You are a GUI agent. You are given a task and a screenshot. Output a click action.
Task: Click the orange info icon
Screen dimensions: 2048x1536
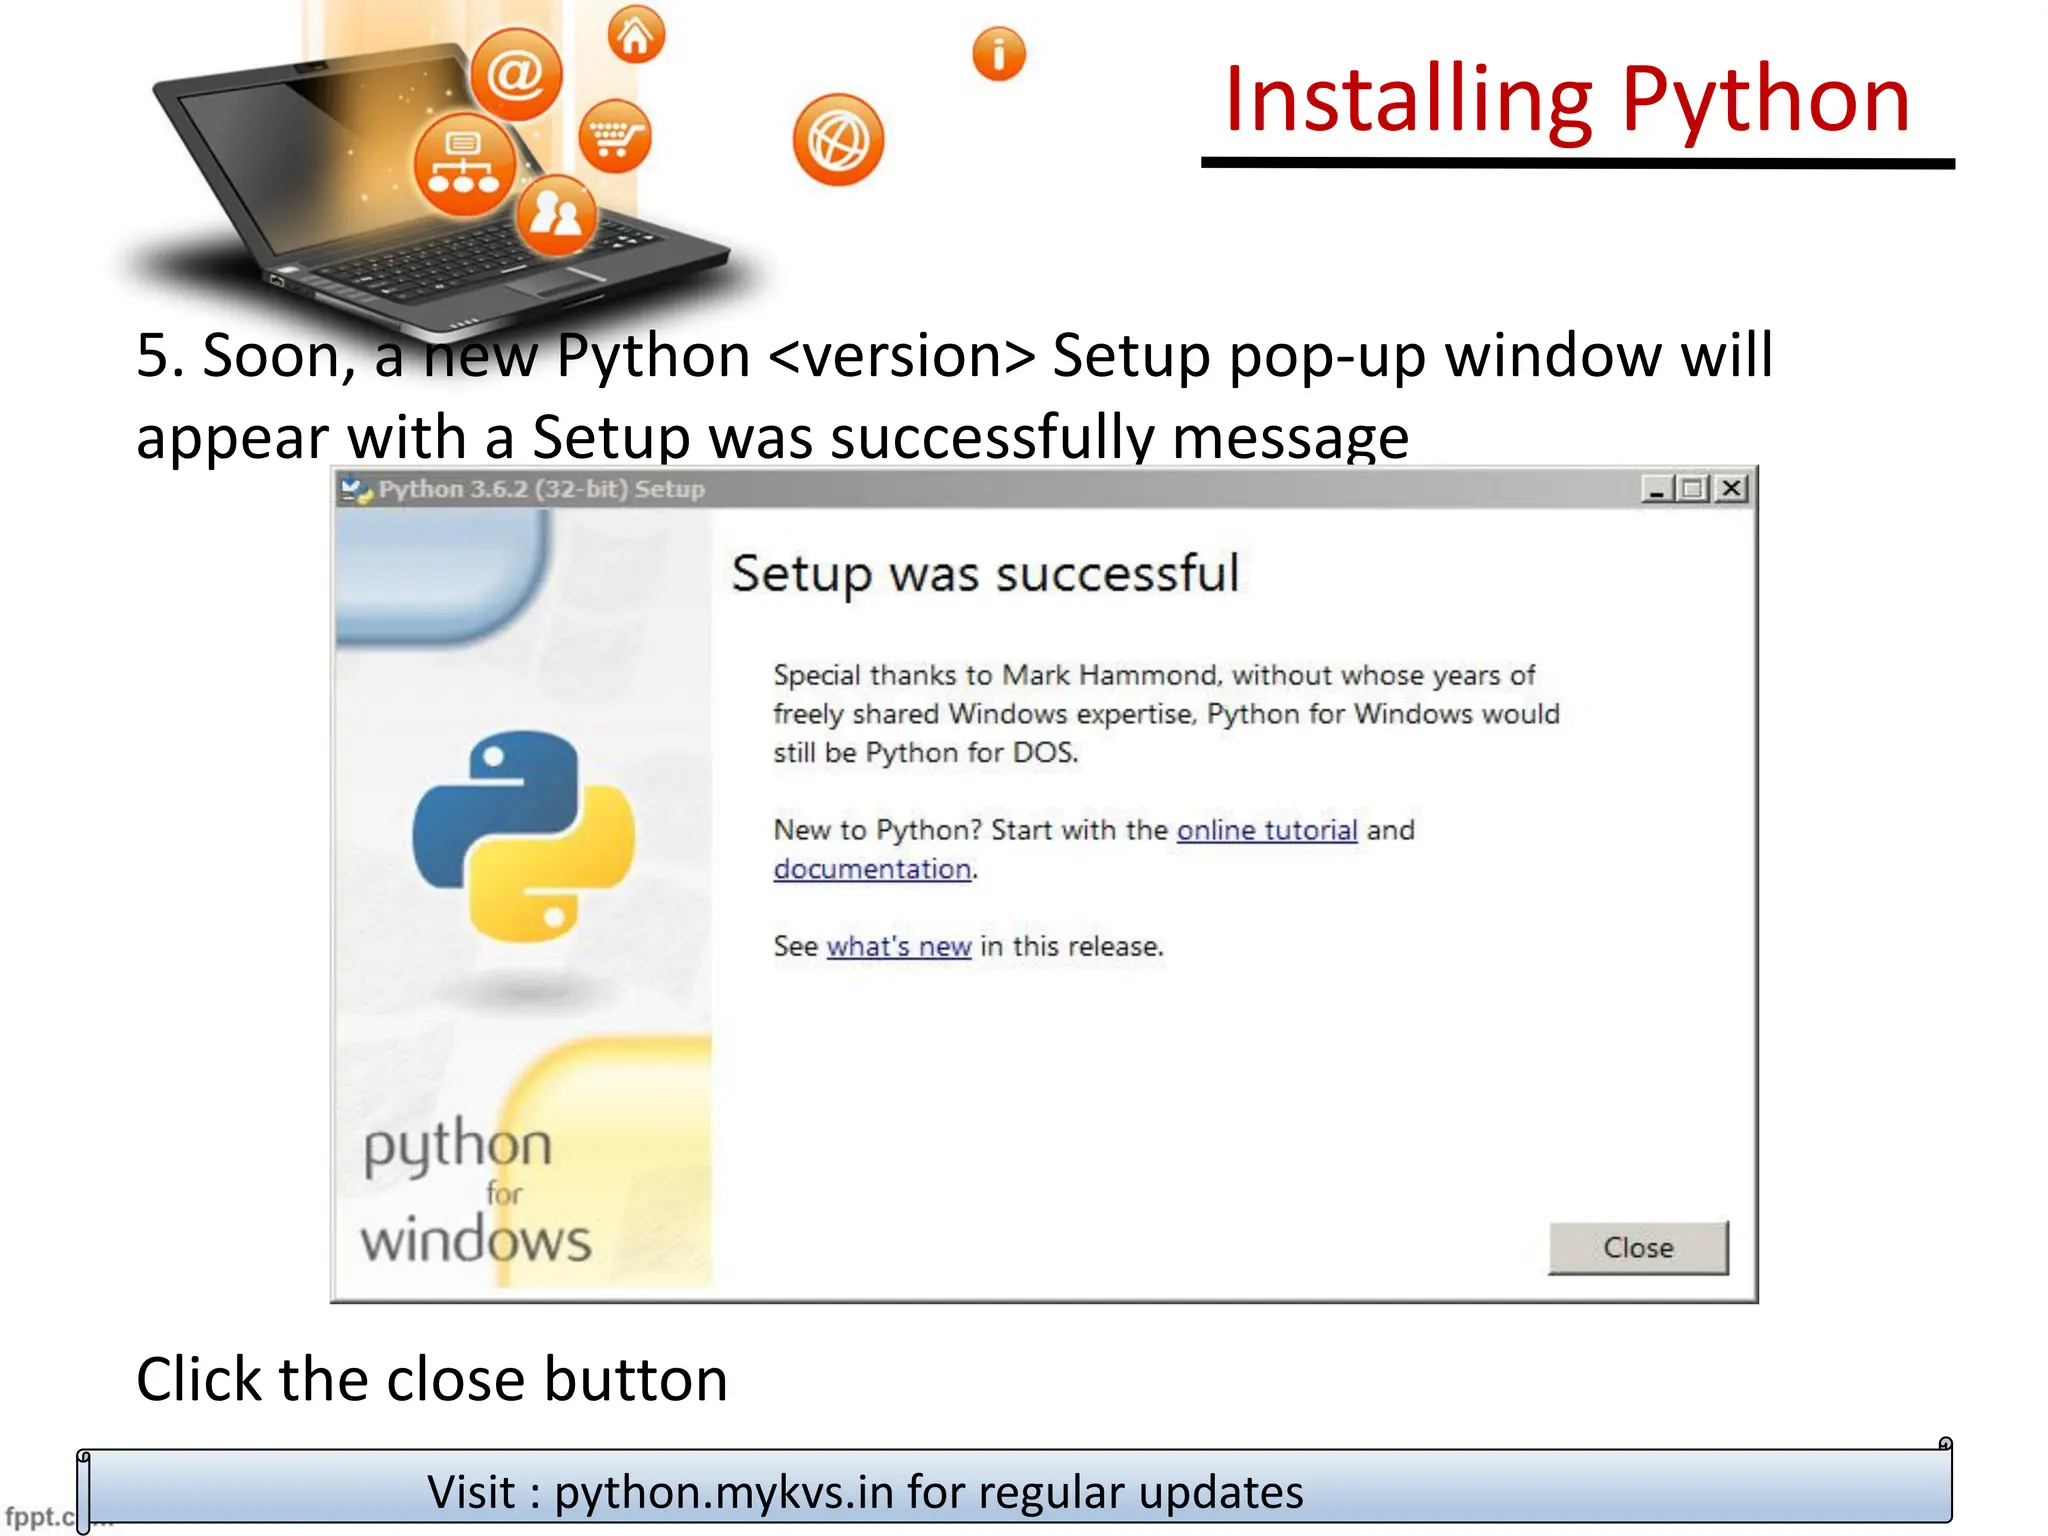click(x=999, y=53)
